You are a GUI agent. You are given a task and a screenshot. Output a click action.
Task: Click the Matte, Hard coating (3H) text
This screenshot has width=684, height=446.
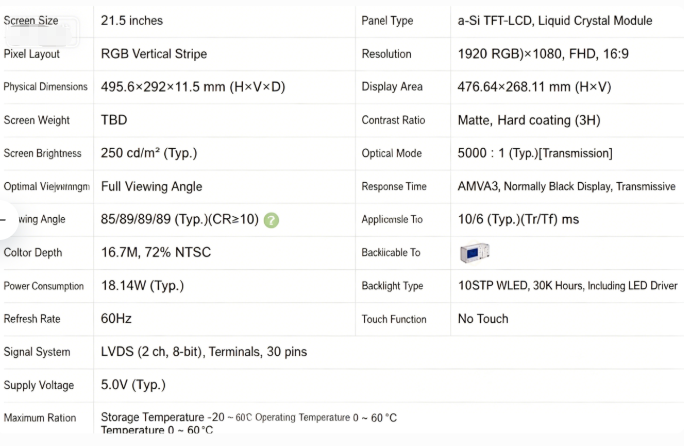pos(529,120)
